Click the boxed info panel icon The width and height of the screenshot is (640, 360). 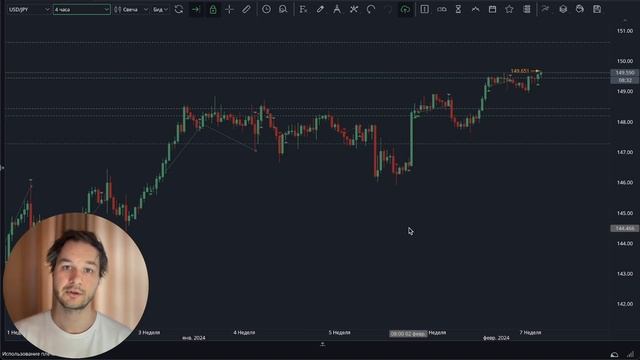point(424,9)
